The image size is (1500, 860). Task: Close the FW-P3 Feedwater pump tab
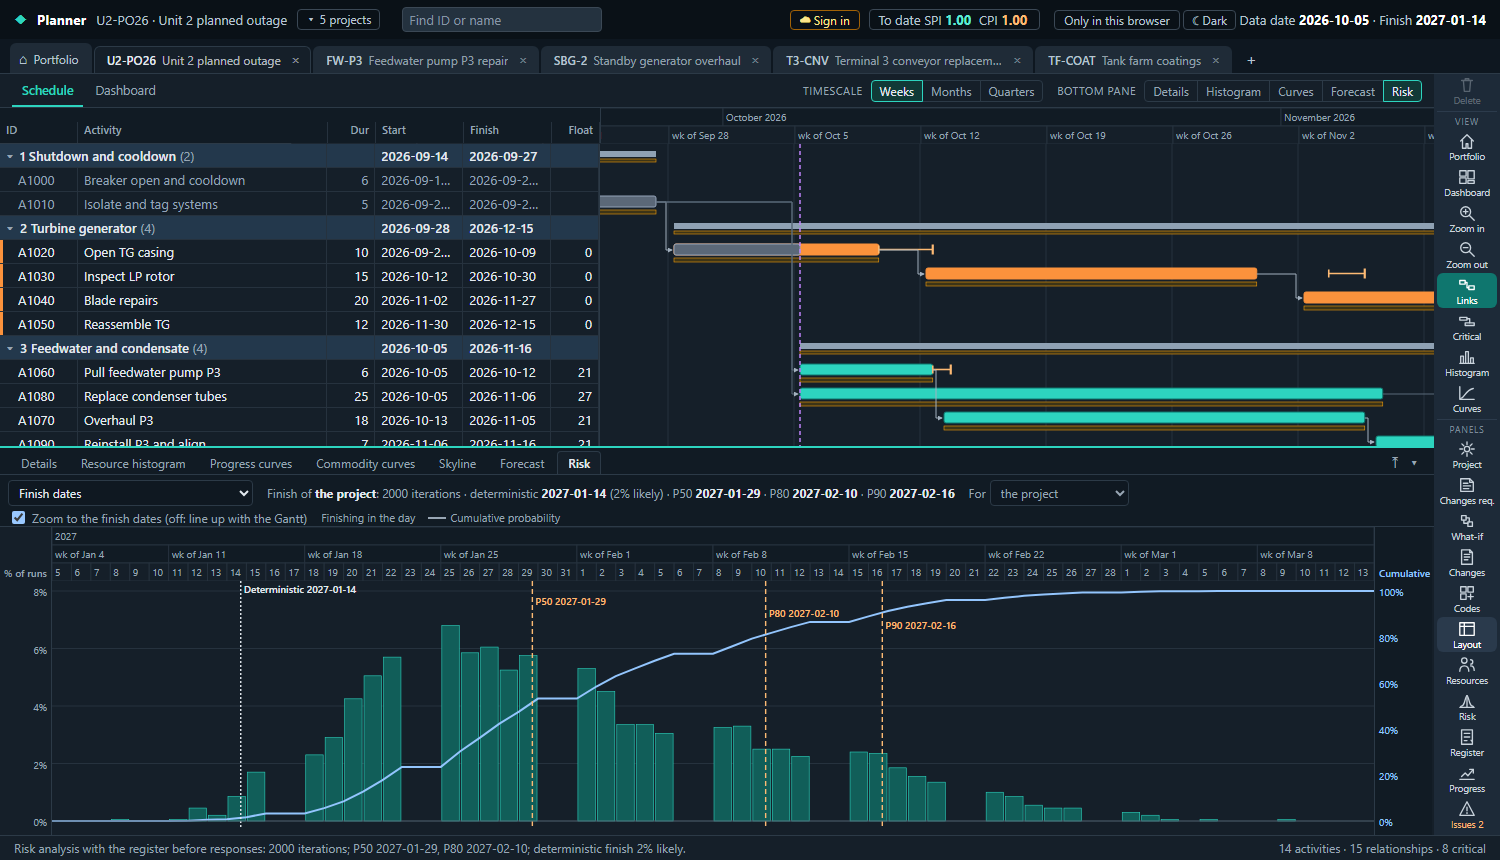[523, 61]
